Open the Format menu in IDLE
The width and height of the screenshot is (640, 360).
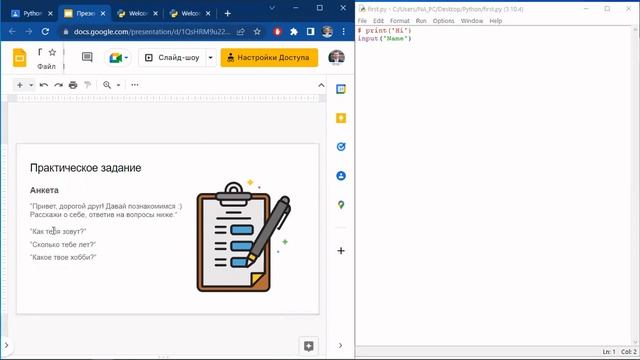[400, 21]
